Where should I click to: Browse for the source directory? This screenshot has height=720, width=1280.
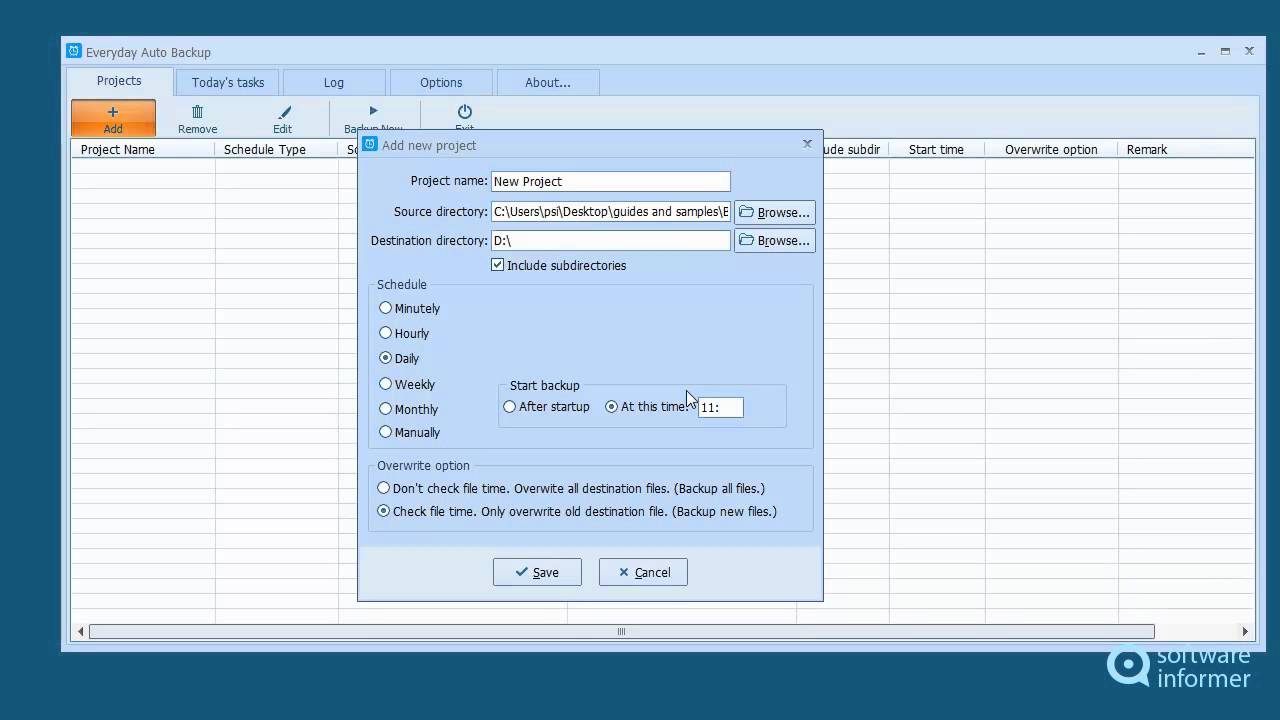pyautogui.click(x=775, y=212)
